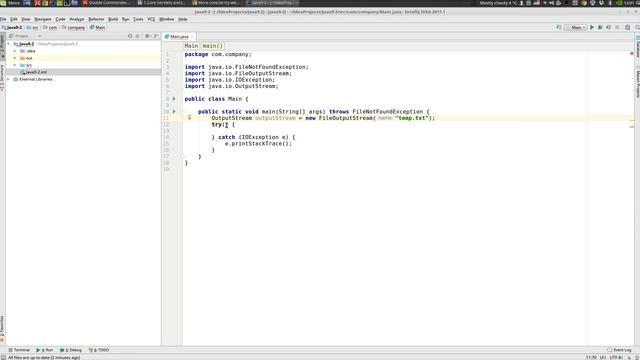Image resolution: width=640 pixels, height=360 pixels.
Task: Click main() breadcrumb above editor
Action: [213, 46]
